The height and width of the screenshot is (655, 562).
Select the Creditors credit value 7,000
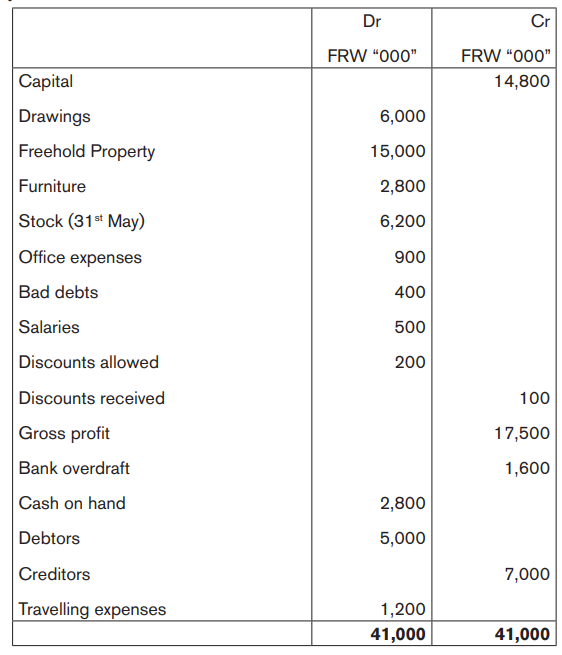coord(527,575)
